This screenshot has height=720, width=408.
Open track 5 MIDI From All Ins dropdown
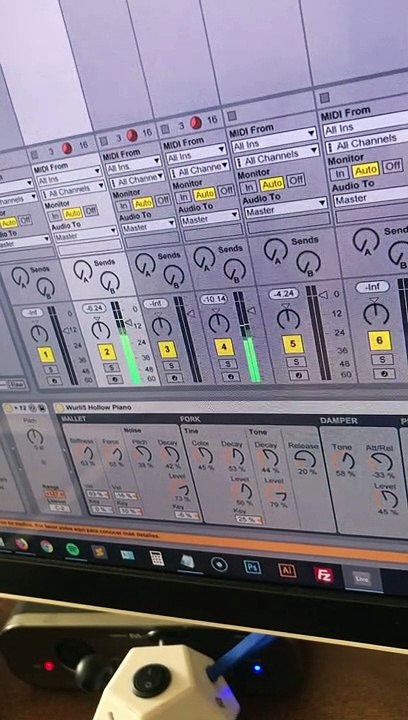point(274,140)
